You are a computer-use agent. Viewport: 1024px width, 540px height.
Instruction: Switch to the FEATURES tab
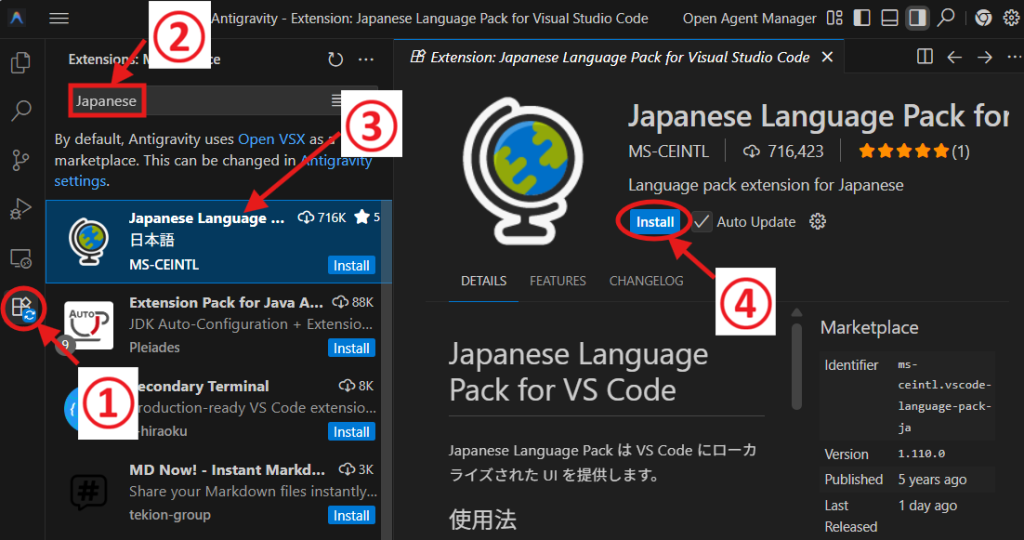coord(557,281)
